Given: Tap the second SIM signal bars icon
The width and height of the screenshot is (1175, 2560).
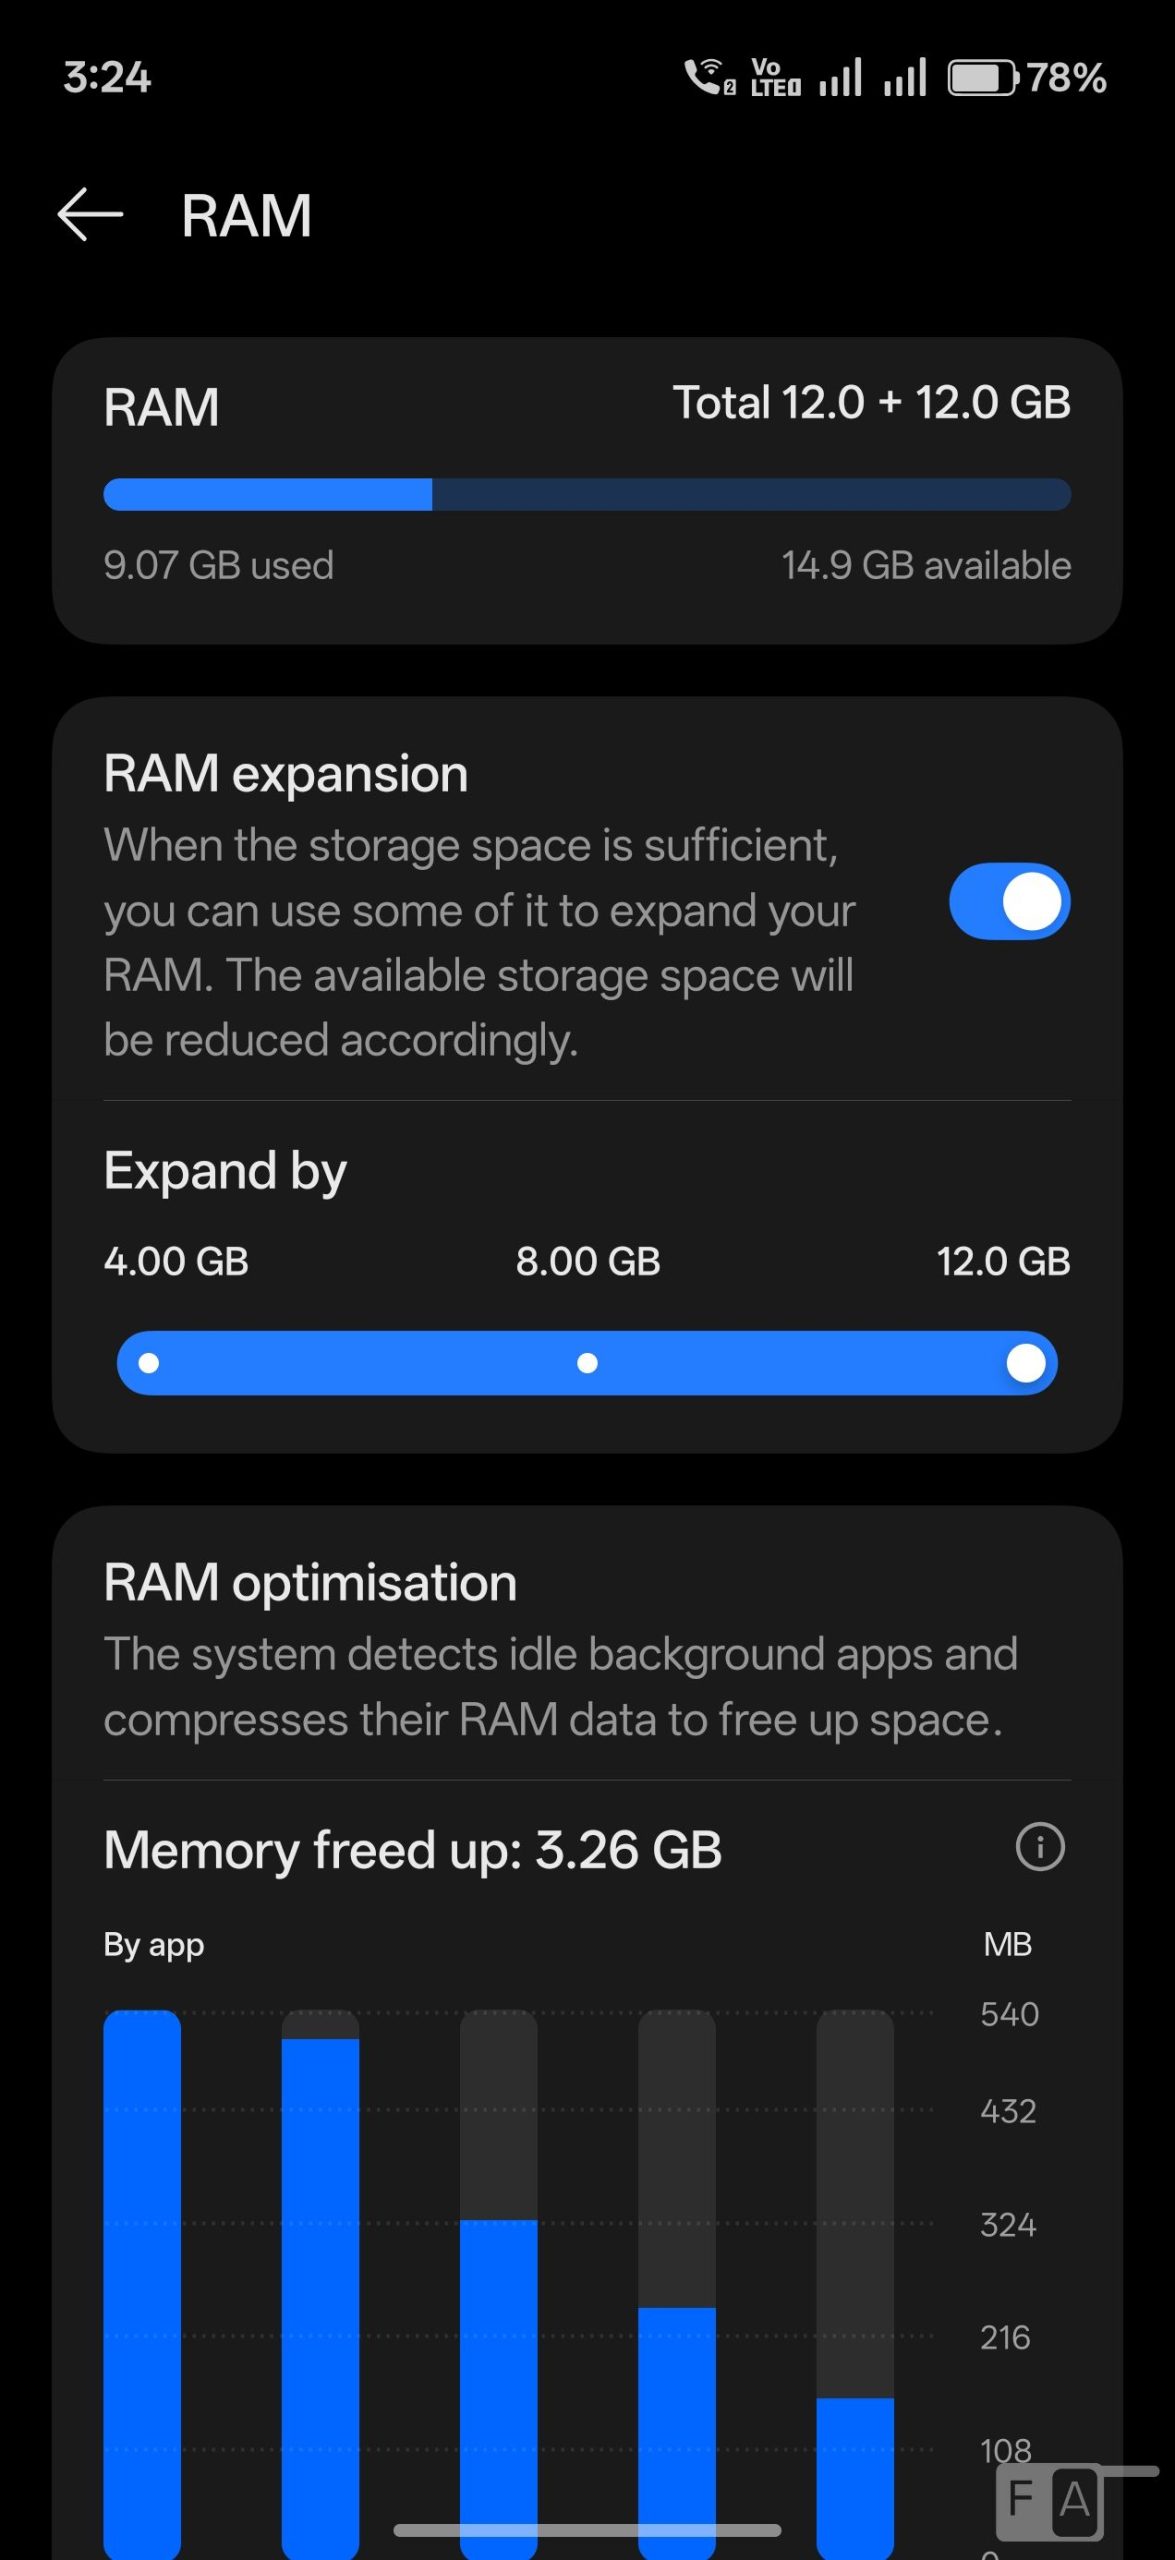Looking at the screenshot, I should [x=905, y=77].
